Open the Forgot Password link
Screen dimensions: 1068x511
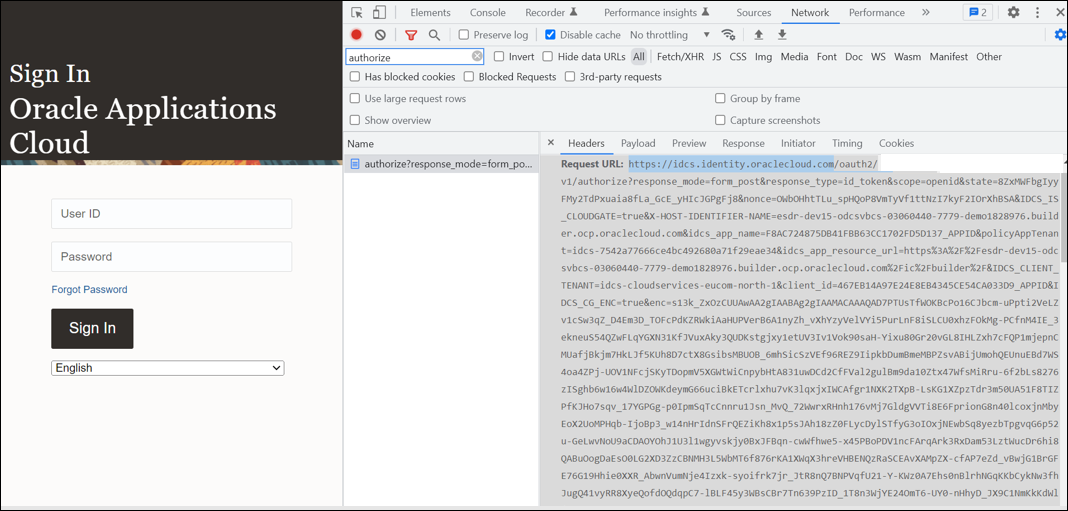(89, 290)
